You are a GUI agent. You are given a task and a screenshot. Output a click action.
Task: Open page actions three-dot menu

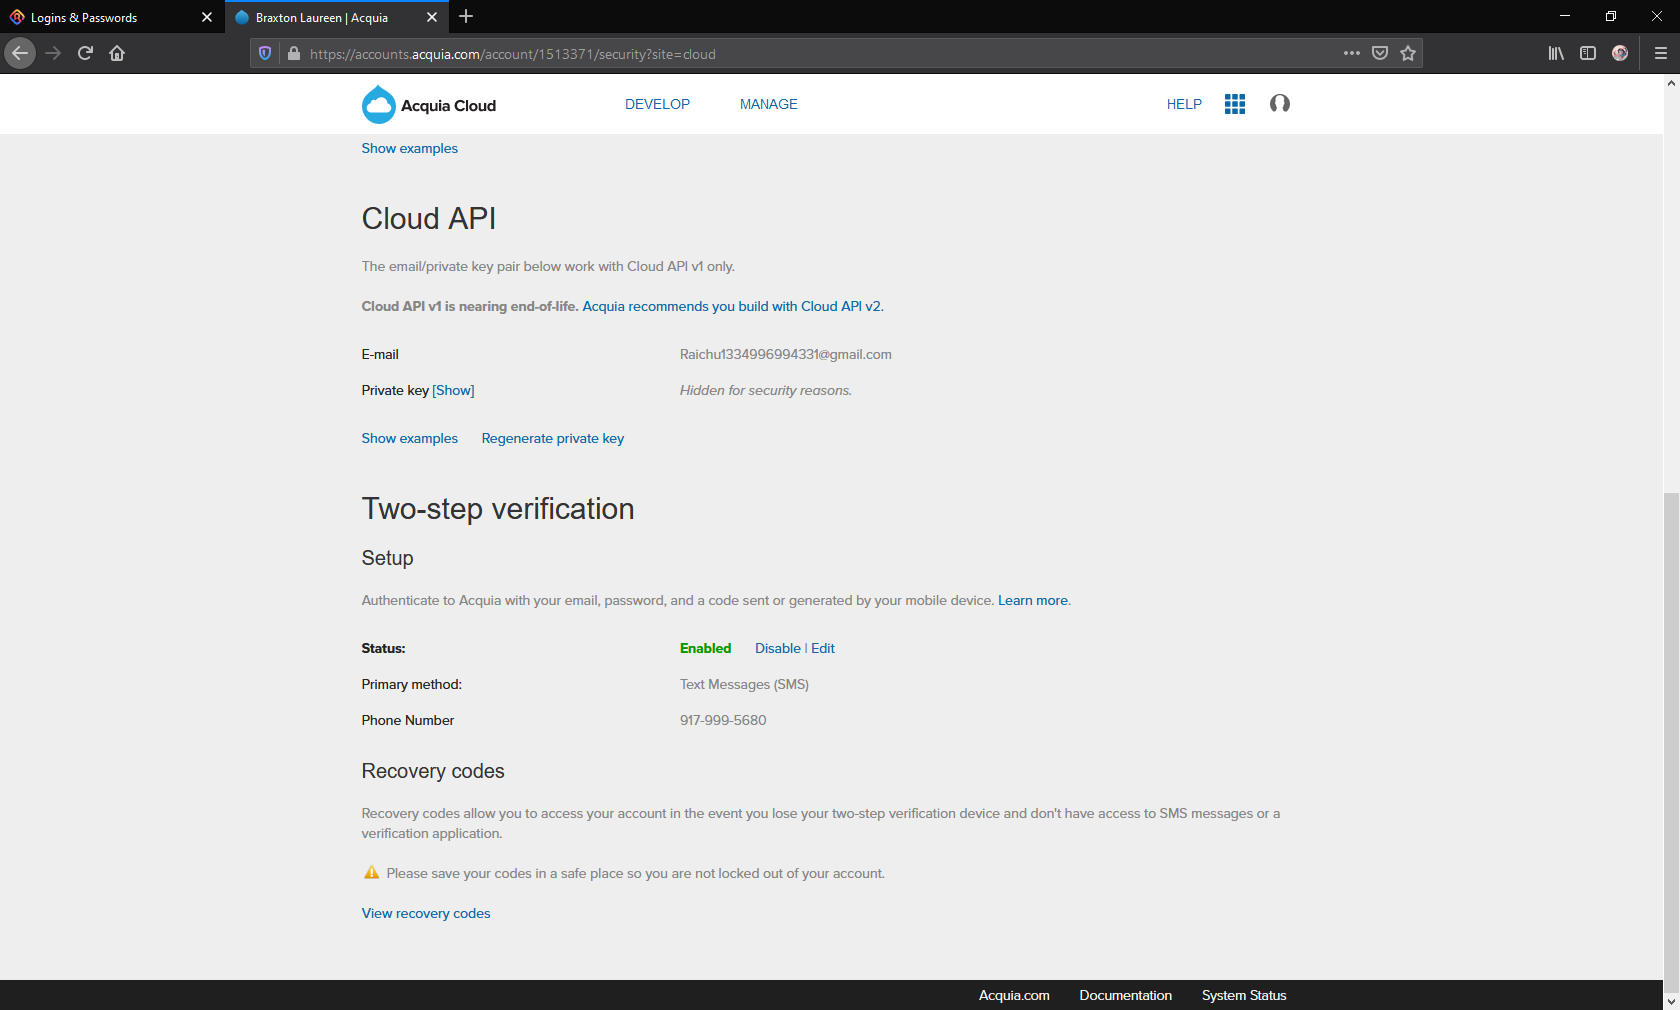pyautogui.click(x=1352, y=53)
